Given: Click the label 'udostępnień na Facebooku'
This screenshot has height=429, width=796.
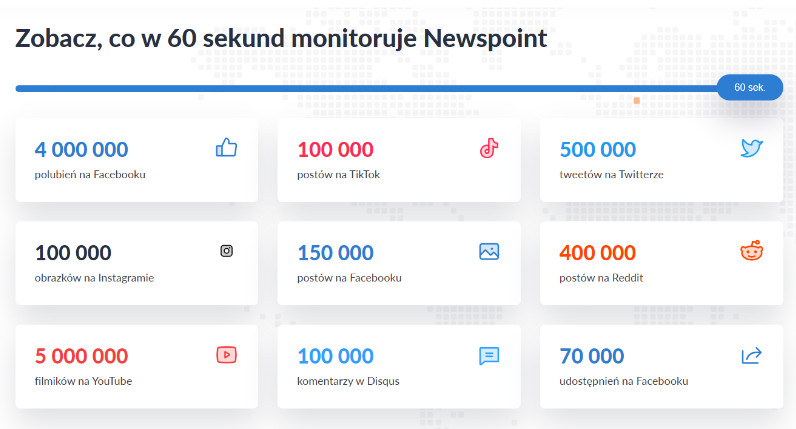Looking at the screenshot, I should [x=623, y=381].
